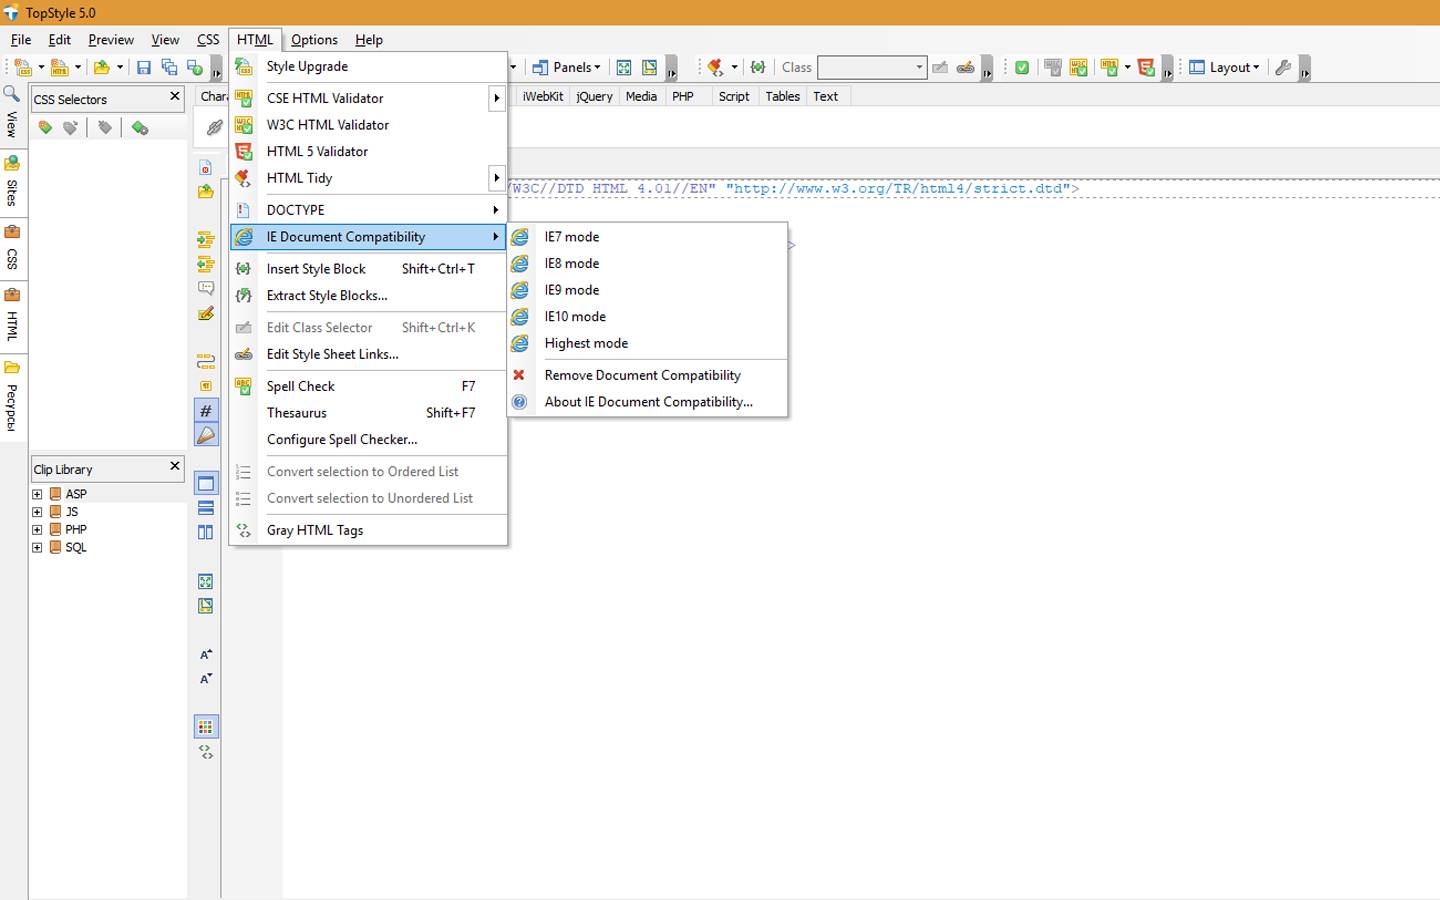The width and height of the screenshot is (1440, 900).
Task: Click the Open file folder icon
Action: [x=101, y=68]
